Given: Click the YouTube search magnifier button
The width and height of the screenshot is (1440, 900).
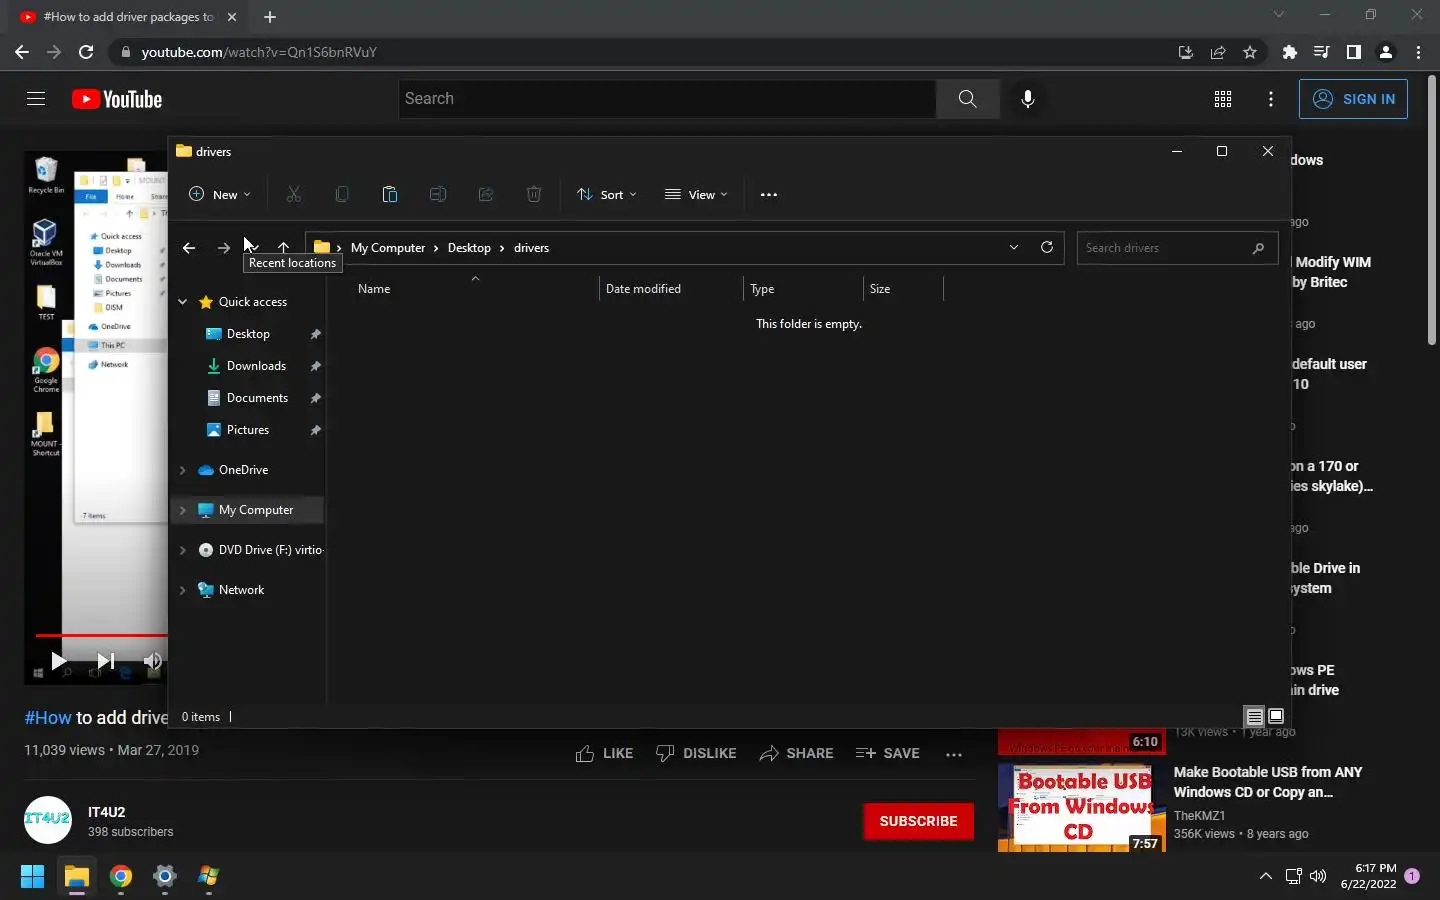Looking at the screenshot, I should point(967,99).
